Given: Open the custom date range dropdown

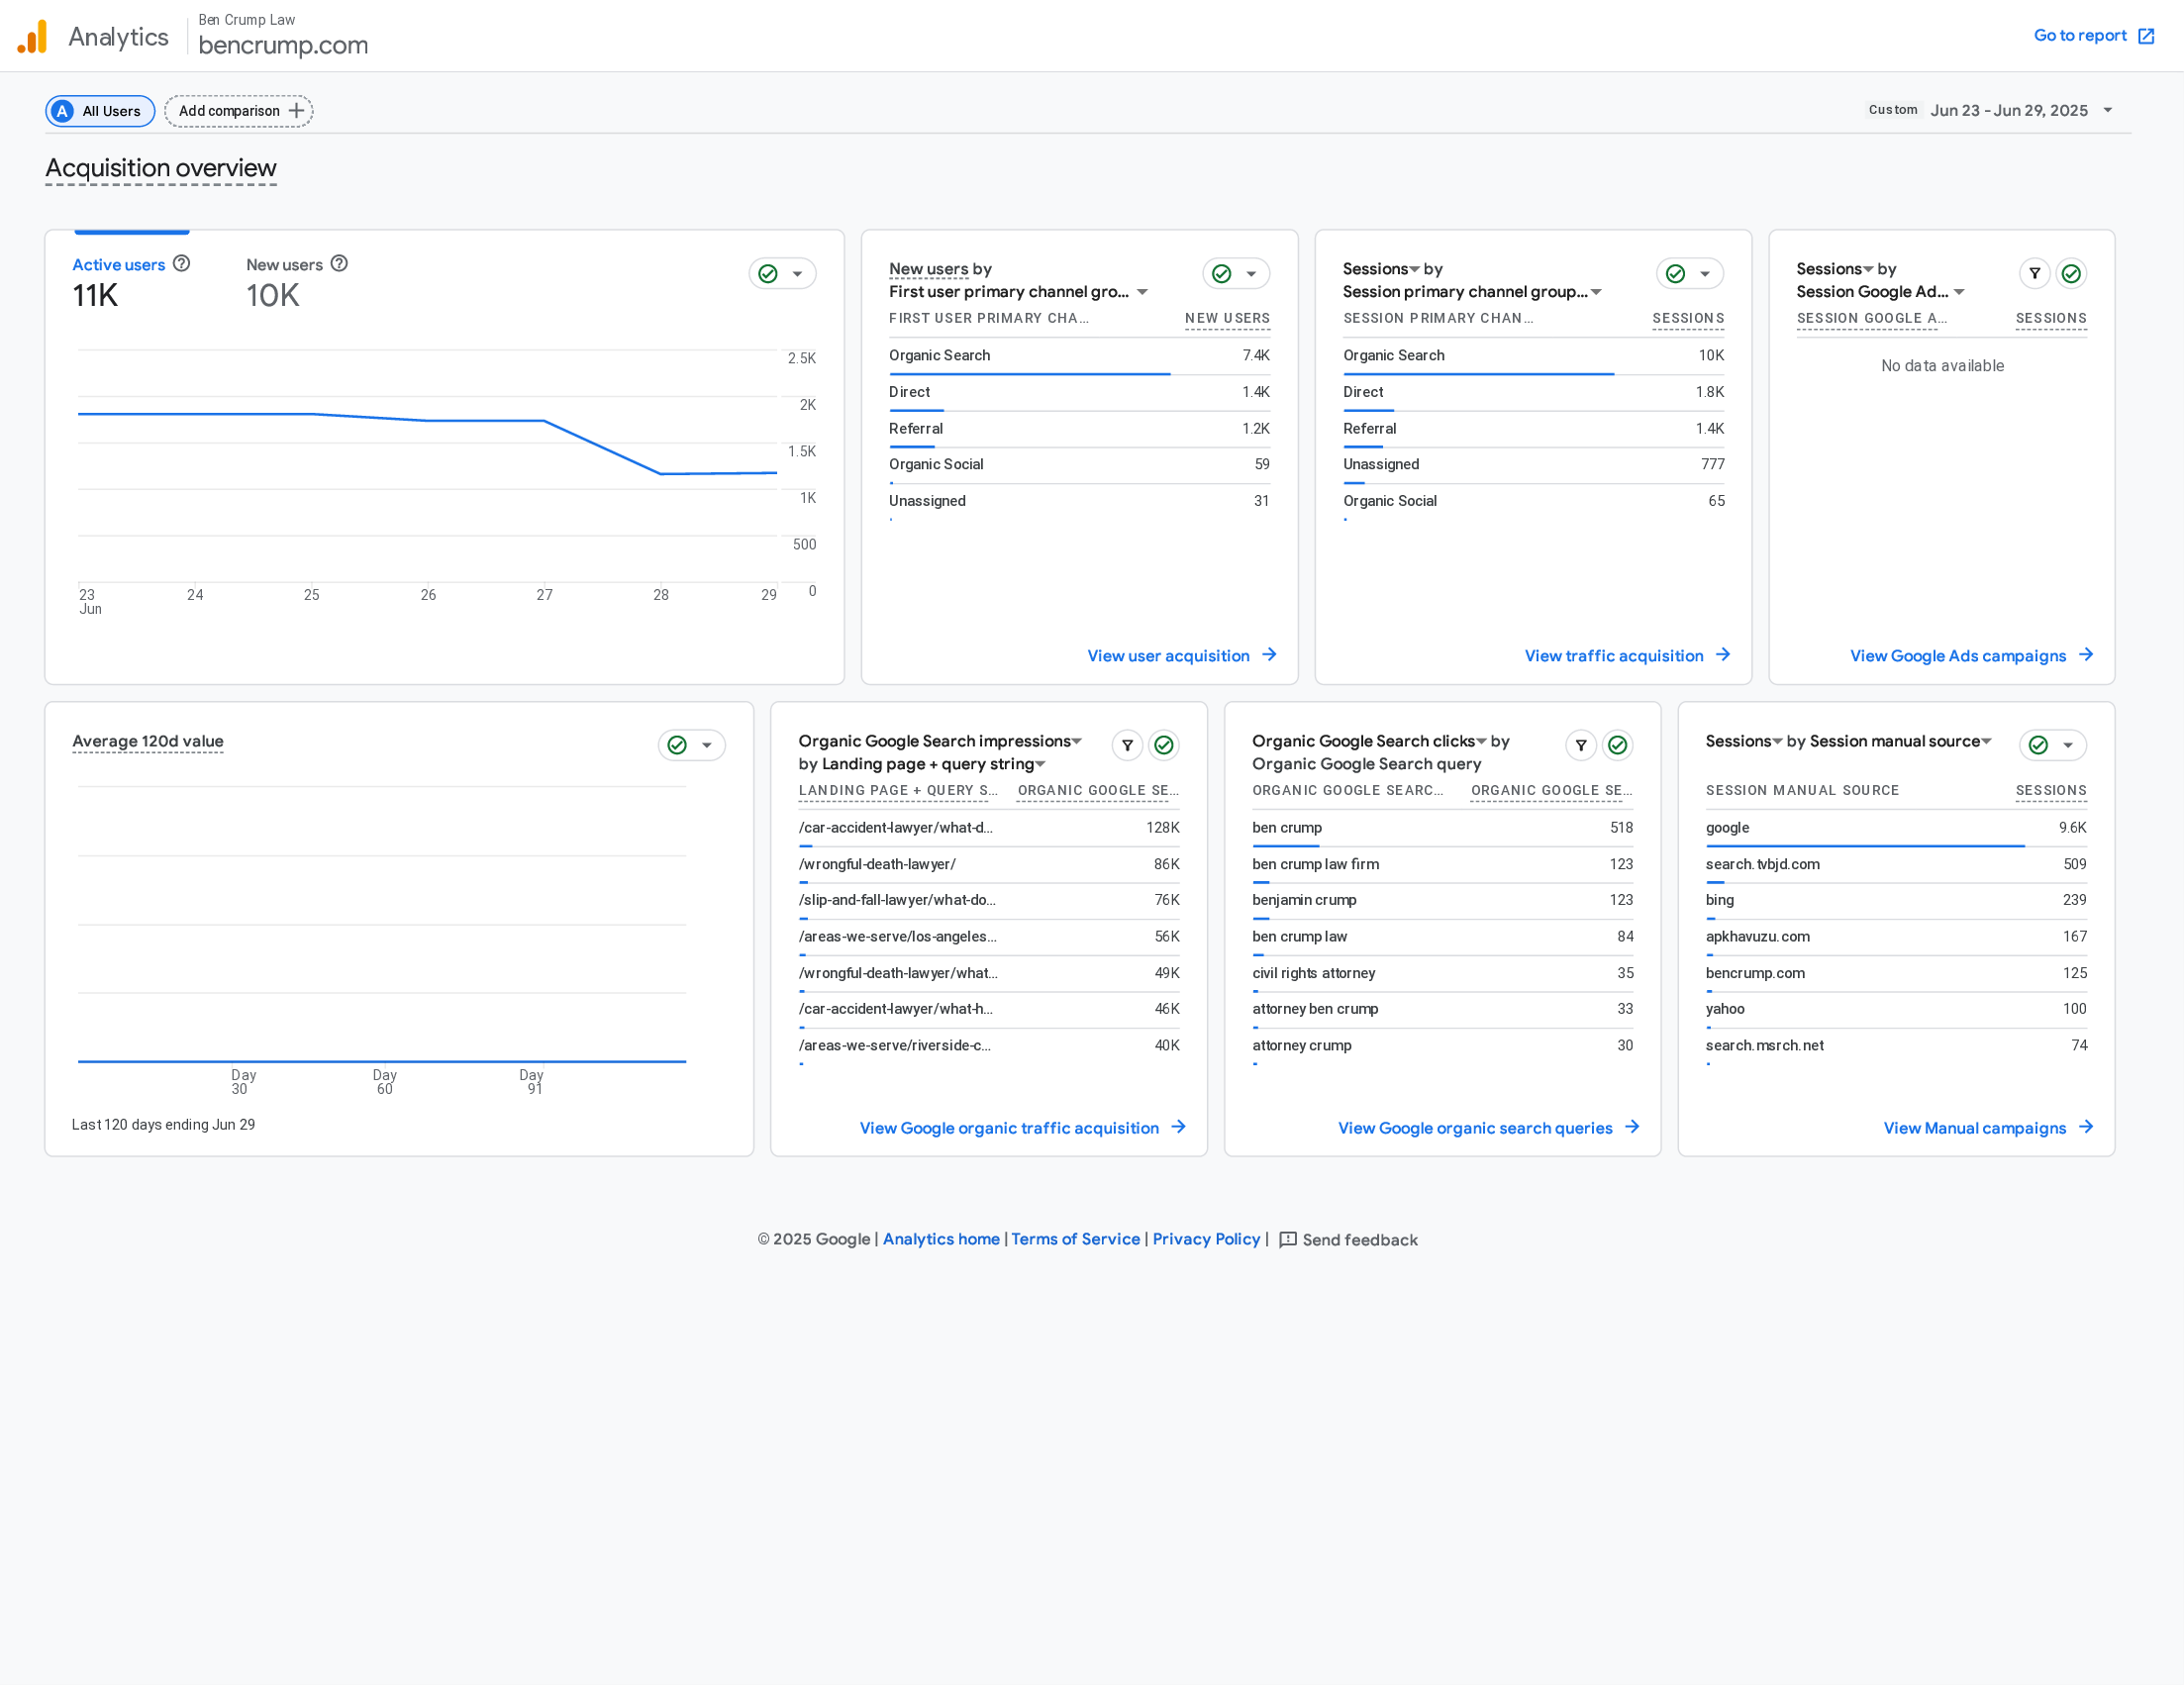Looking at the screenshot, I should 2108,110.
